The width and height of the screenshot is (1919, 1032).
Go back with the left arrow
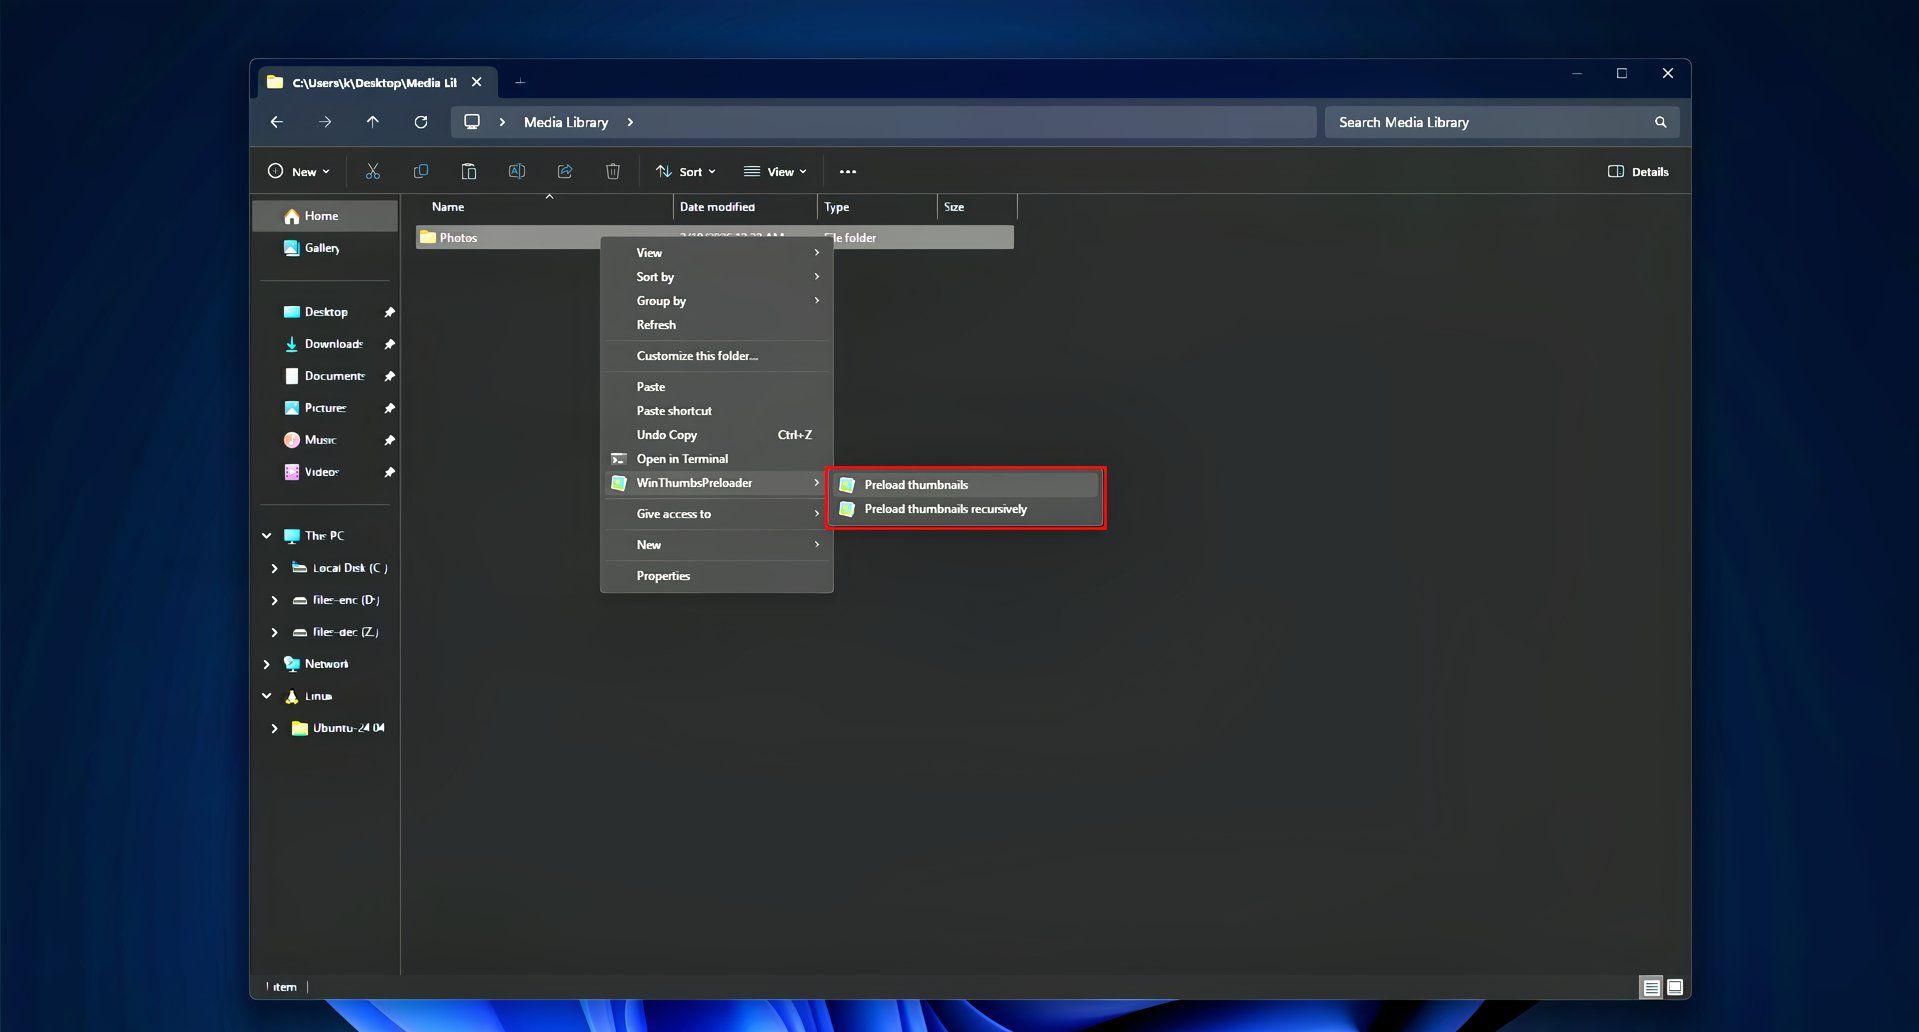coord(277,122)
